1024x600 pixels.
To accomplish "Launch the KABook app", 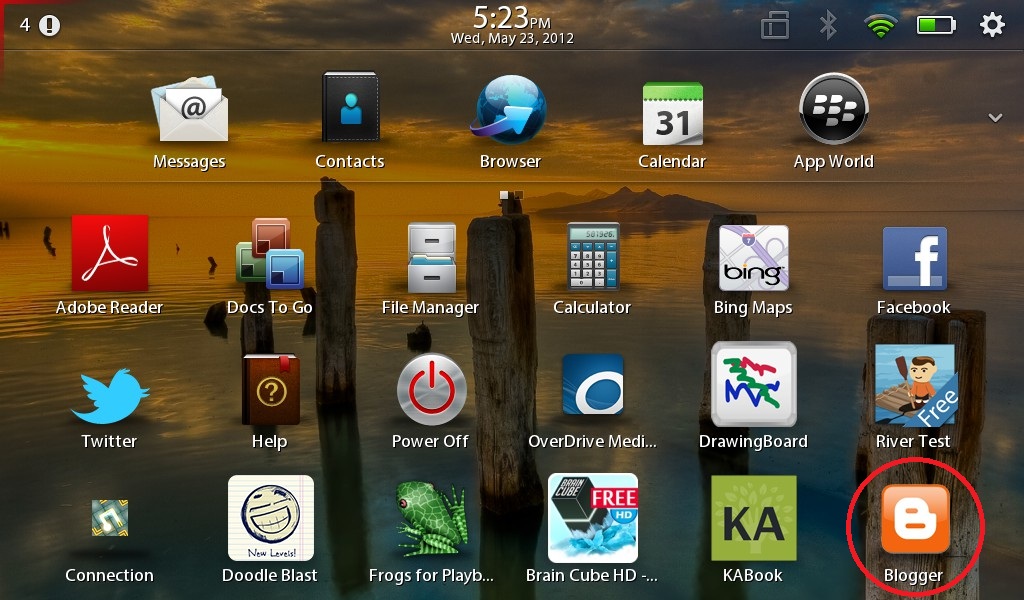I will (754, 518).
